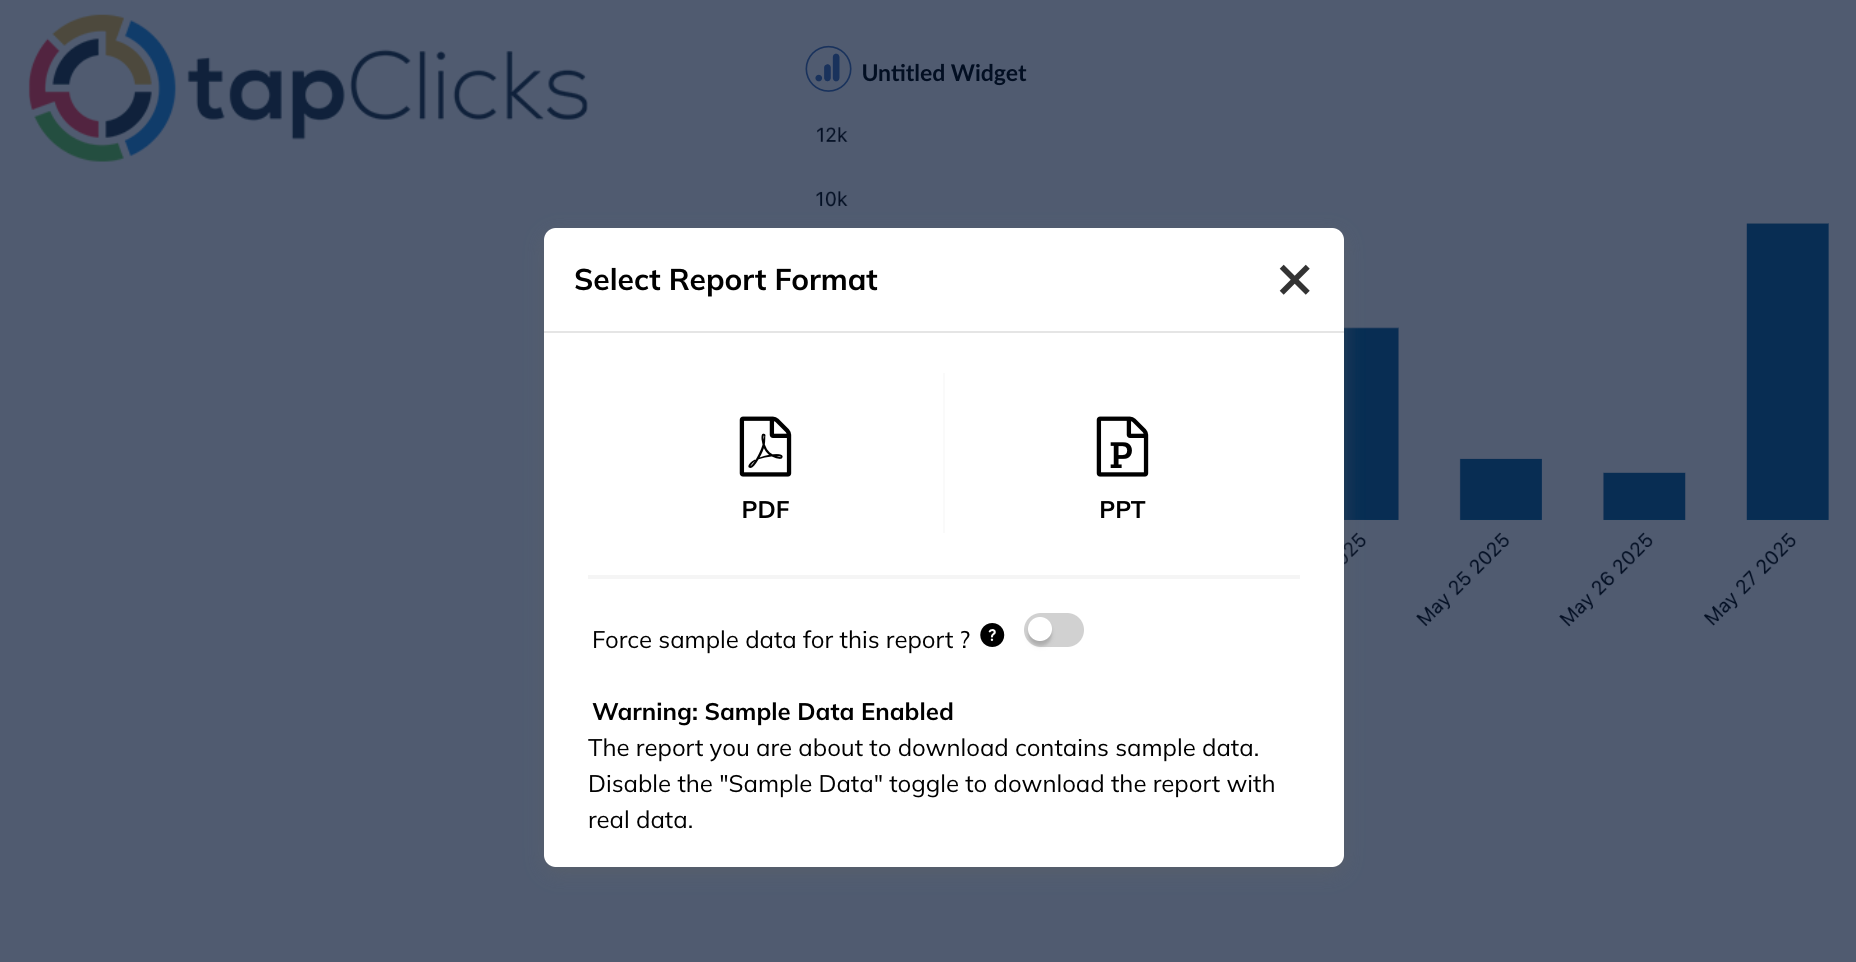Click the PDF document symbol above its label
This screenshot has height=962, width=1856.
tap(765, 447)
